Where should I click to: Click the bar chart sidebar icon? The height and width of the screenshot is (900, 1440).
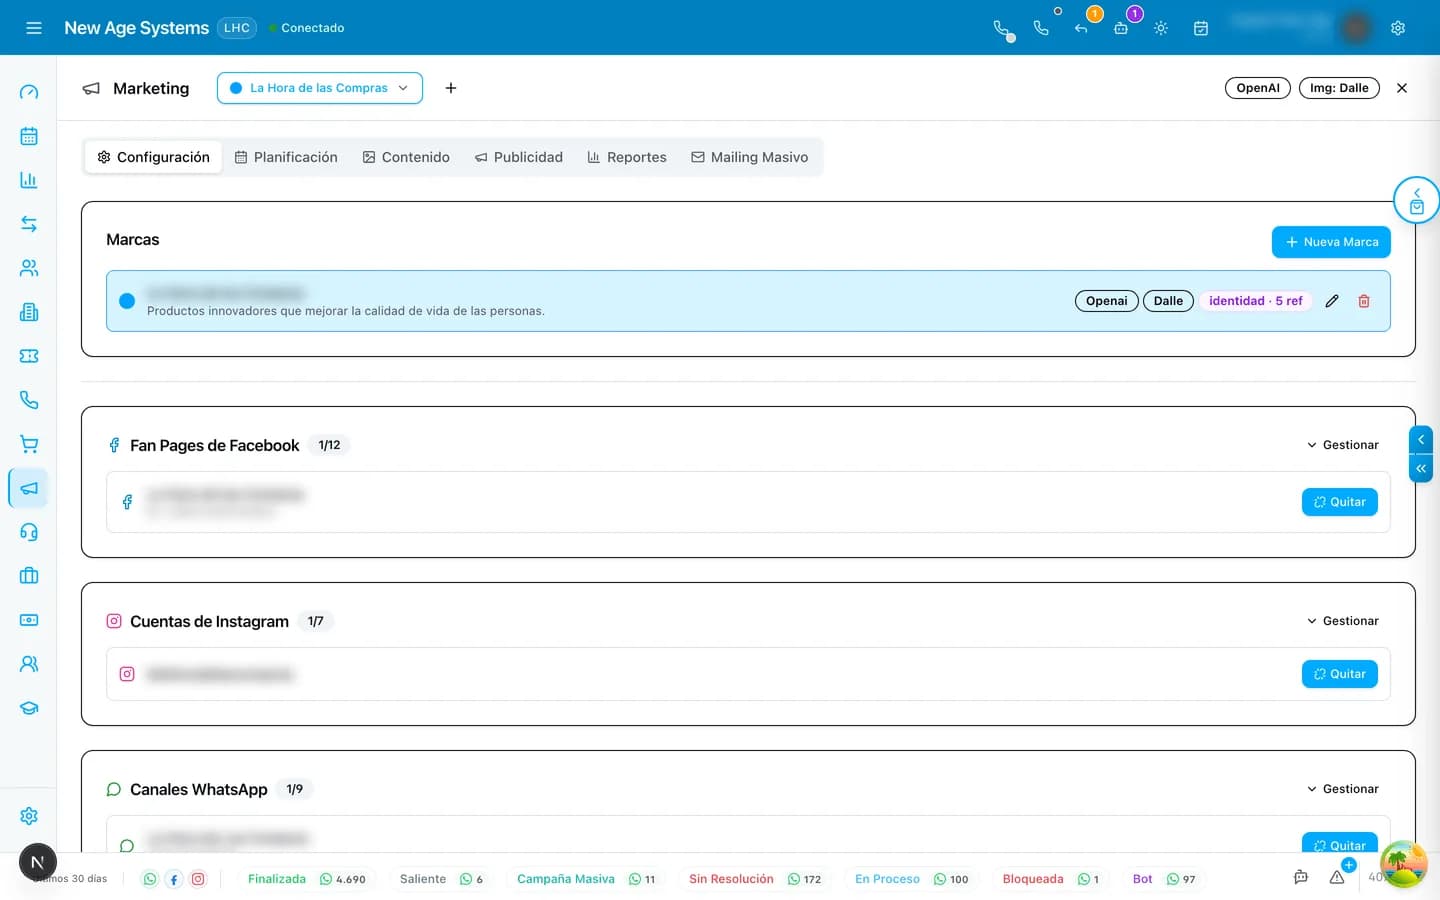[x=29, y=180]
